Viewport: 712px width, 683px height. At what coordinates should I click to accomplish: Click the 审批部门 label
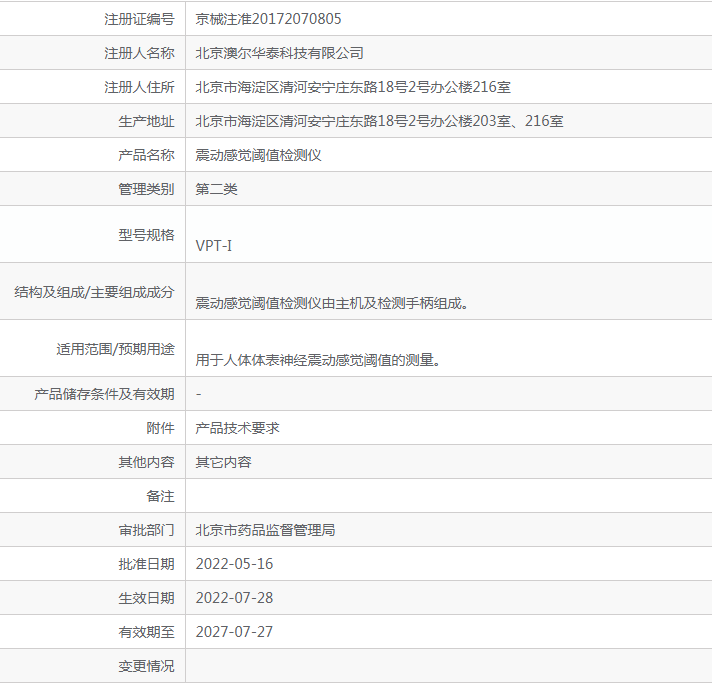tap(146, 530)
